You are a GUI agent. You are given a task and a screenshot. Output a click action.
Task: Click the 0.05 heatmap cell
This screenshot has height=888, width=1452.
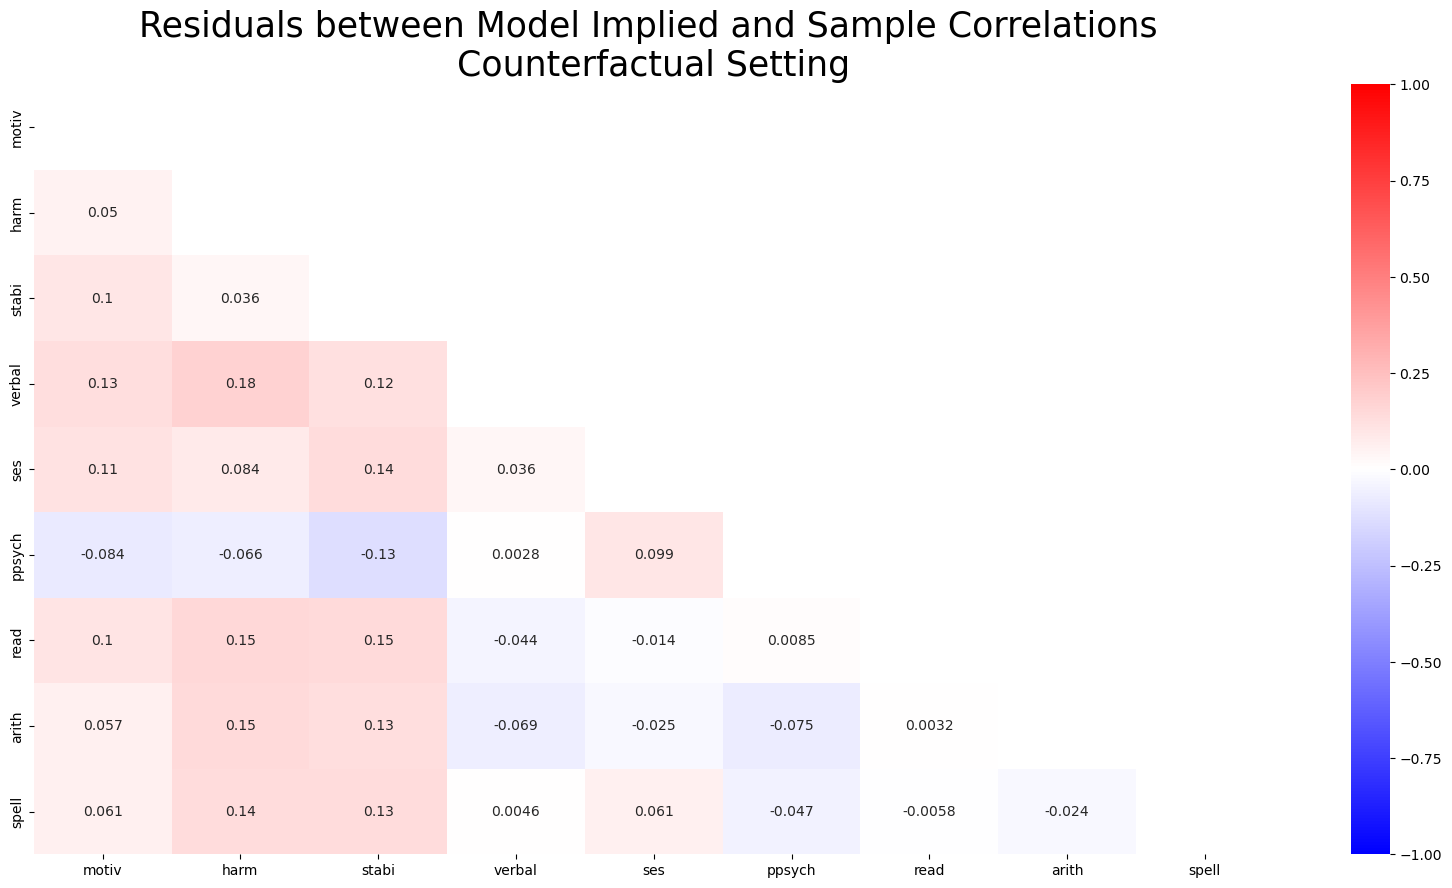103,213
